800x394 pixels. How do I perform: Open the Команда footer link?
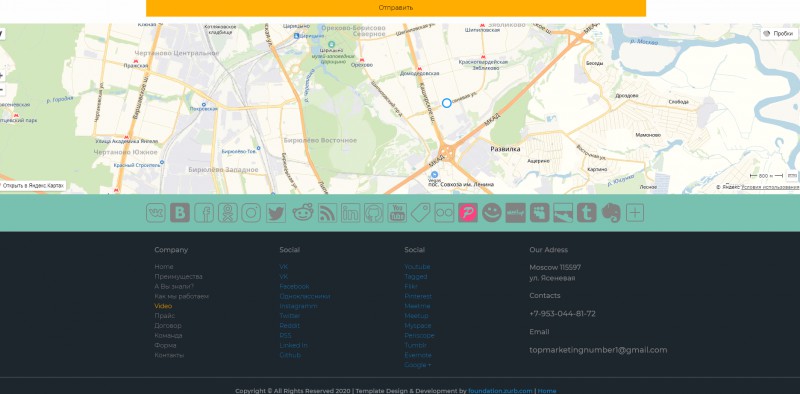click(168, 336)
